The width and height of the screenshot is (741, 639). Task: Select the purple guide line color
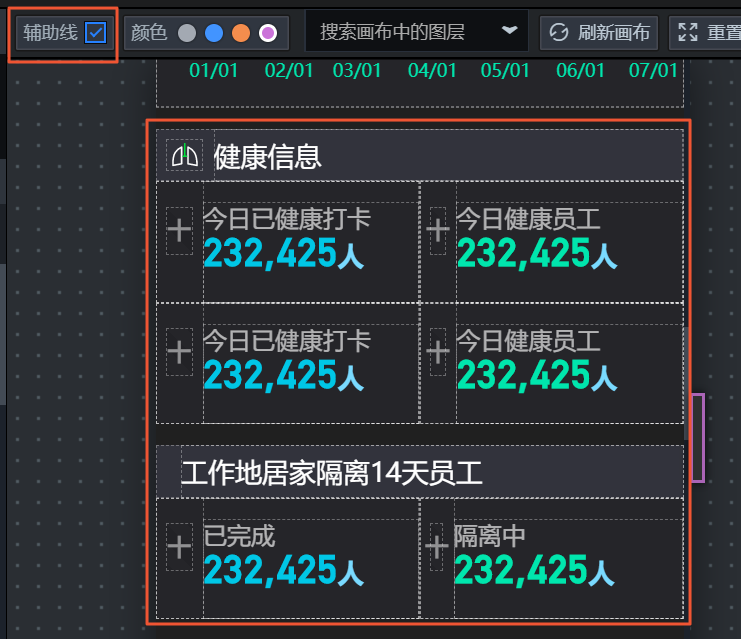tap(268, 33)
